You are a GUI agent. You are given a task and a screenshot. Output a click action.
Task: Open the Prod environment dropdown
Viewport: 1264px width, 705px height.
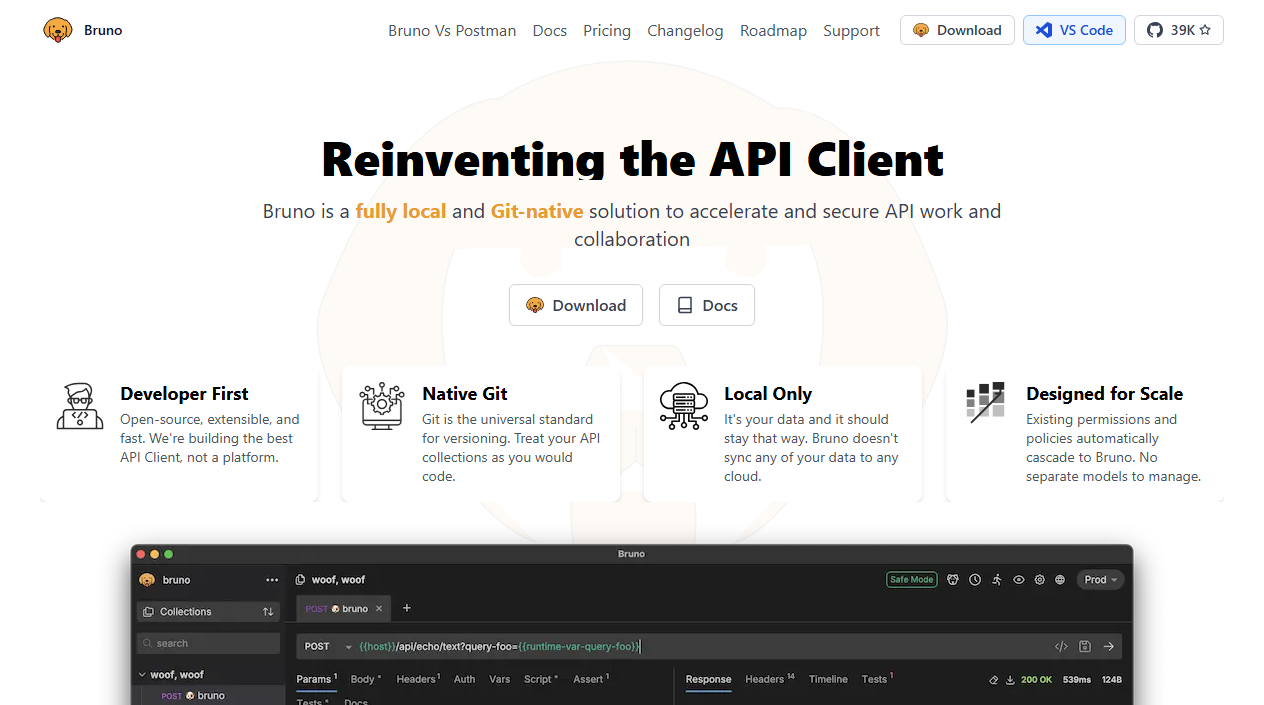(1100, 580)
